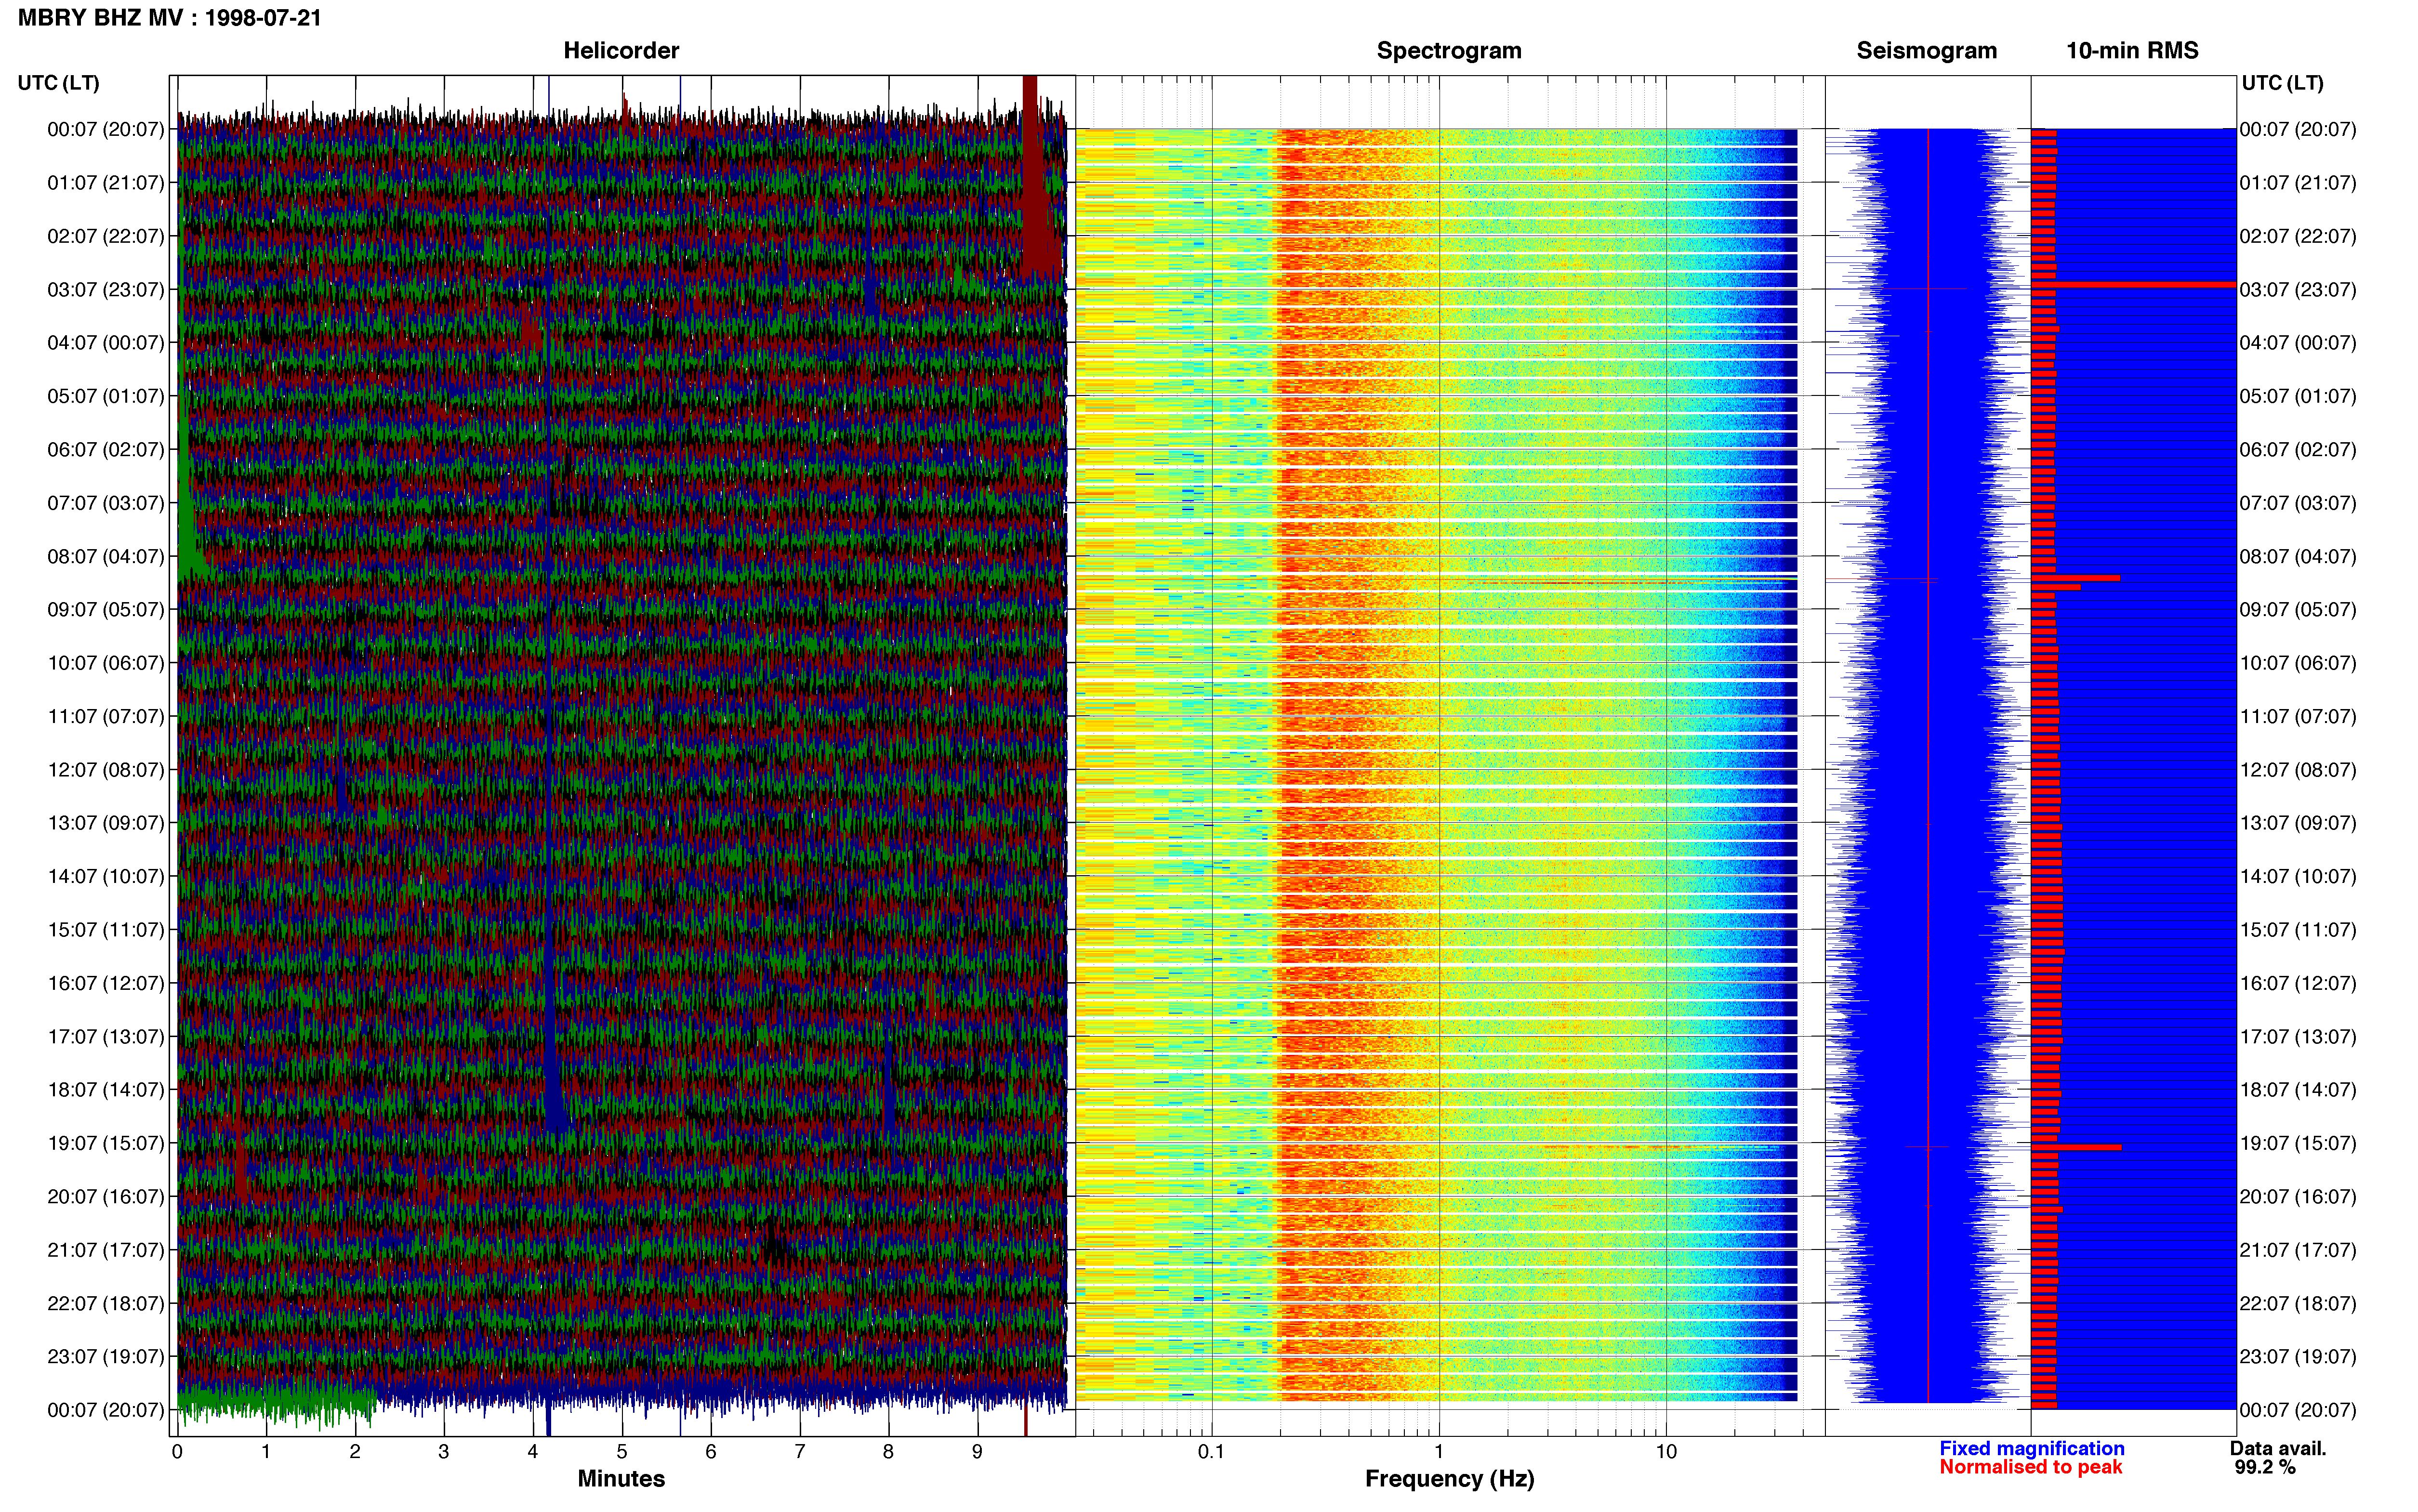This screenshot has height=1512, width=2418.
Task: Click the 'UTC (LT)' header beside the helicorder
Action: pos(58,83)
